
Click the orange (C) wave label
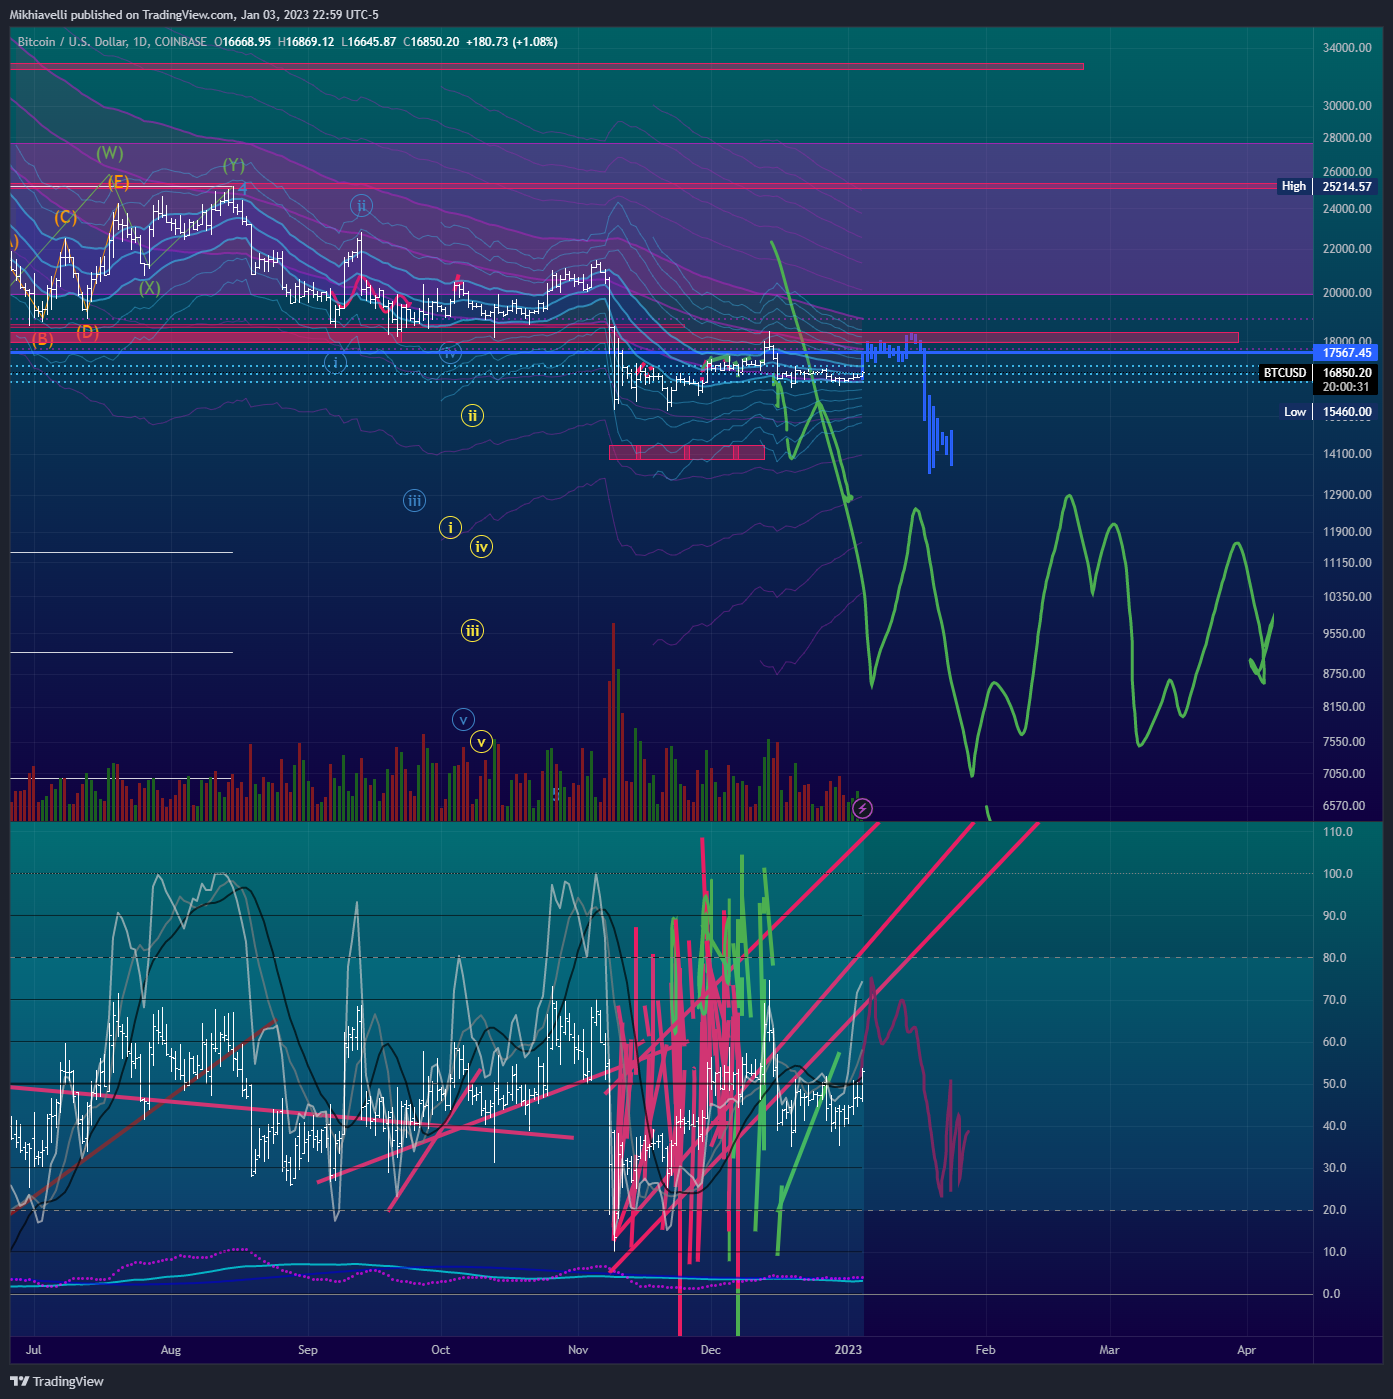(x=66, y=217)
